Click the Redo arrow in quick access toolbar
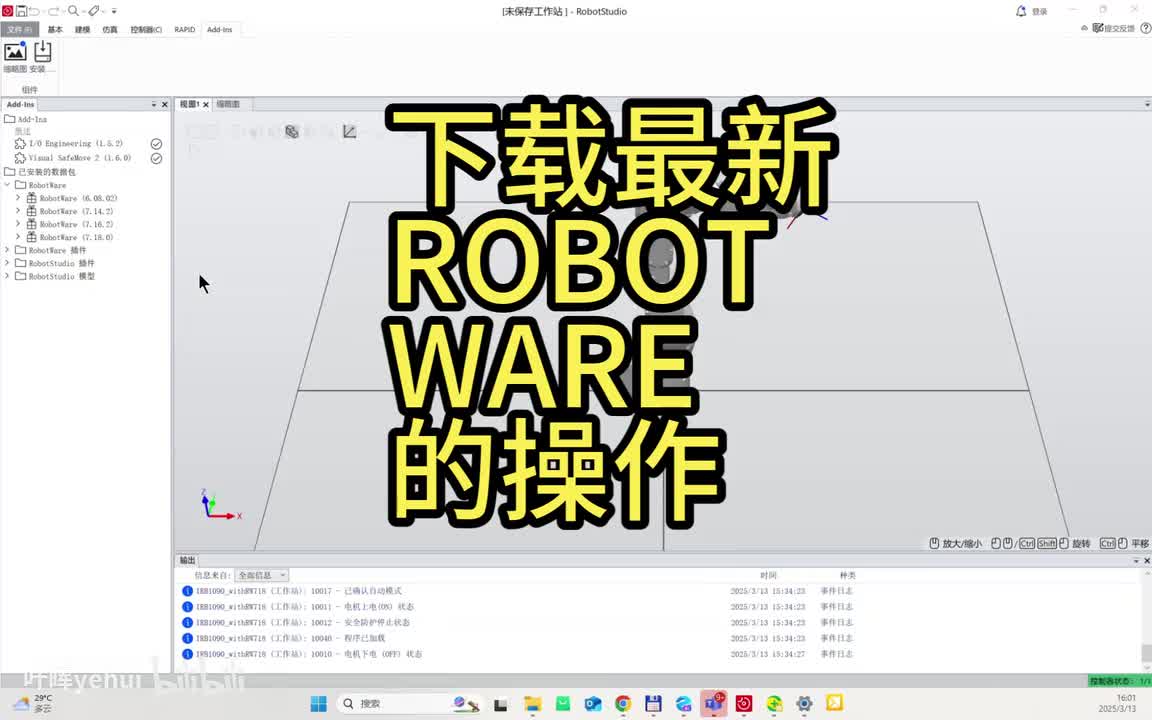1152x720 pixels. point(54,11)
